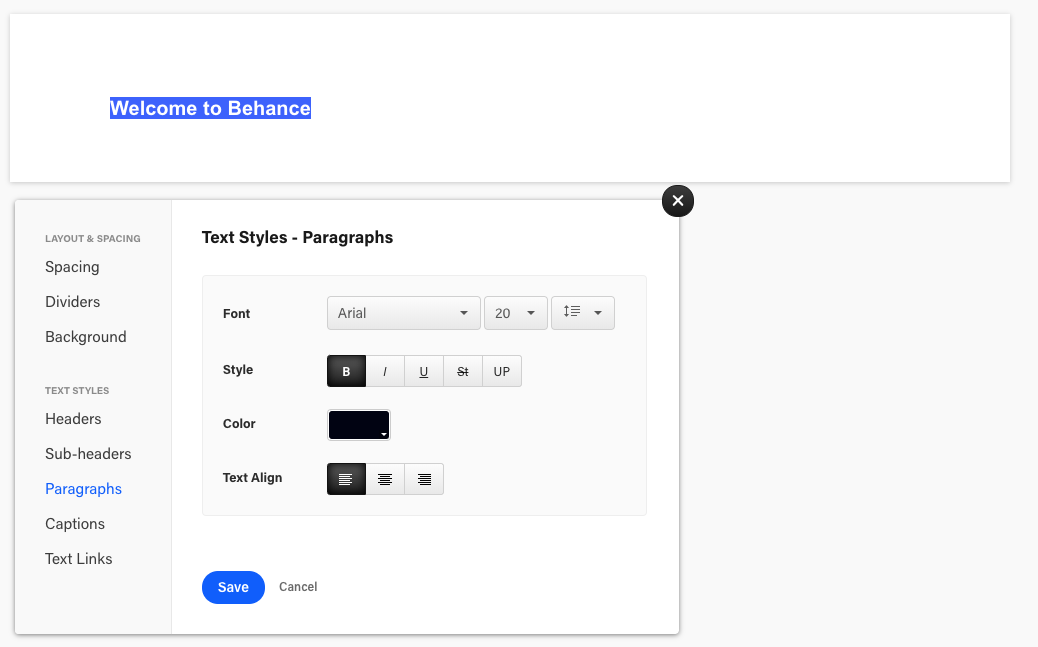The height and width of the screenshot is (647, 1038).
Task: Open Sub-headers text styles
Action: point(88,454)
